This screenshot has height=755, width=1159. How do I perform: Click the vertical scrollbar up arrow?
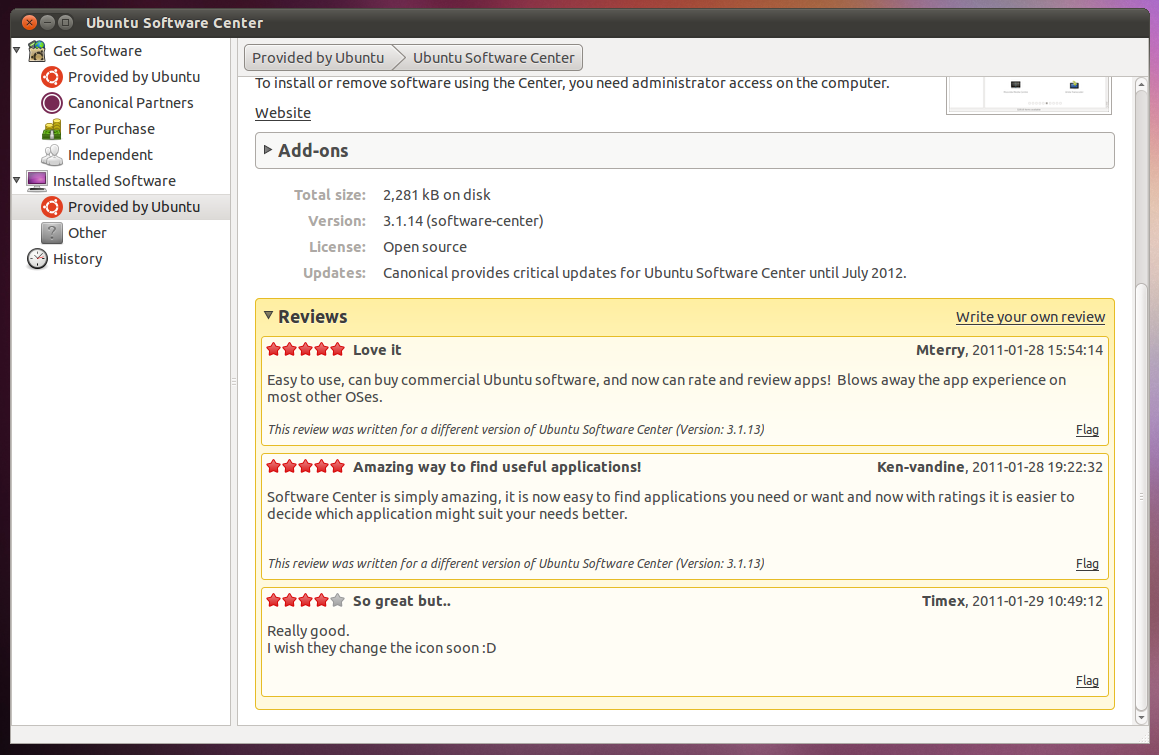1141,84
